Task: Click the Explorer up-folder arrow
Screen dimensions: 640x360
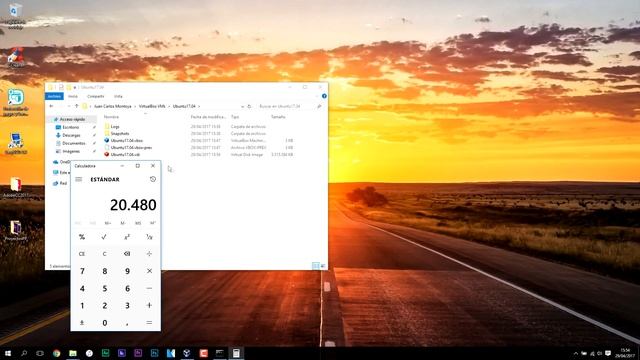Action: click(76, 106)
